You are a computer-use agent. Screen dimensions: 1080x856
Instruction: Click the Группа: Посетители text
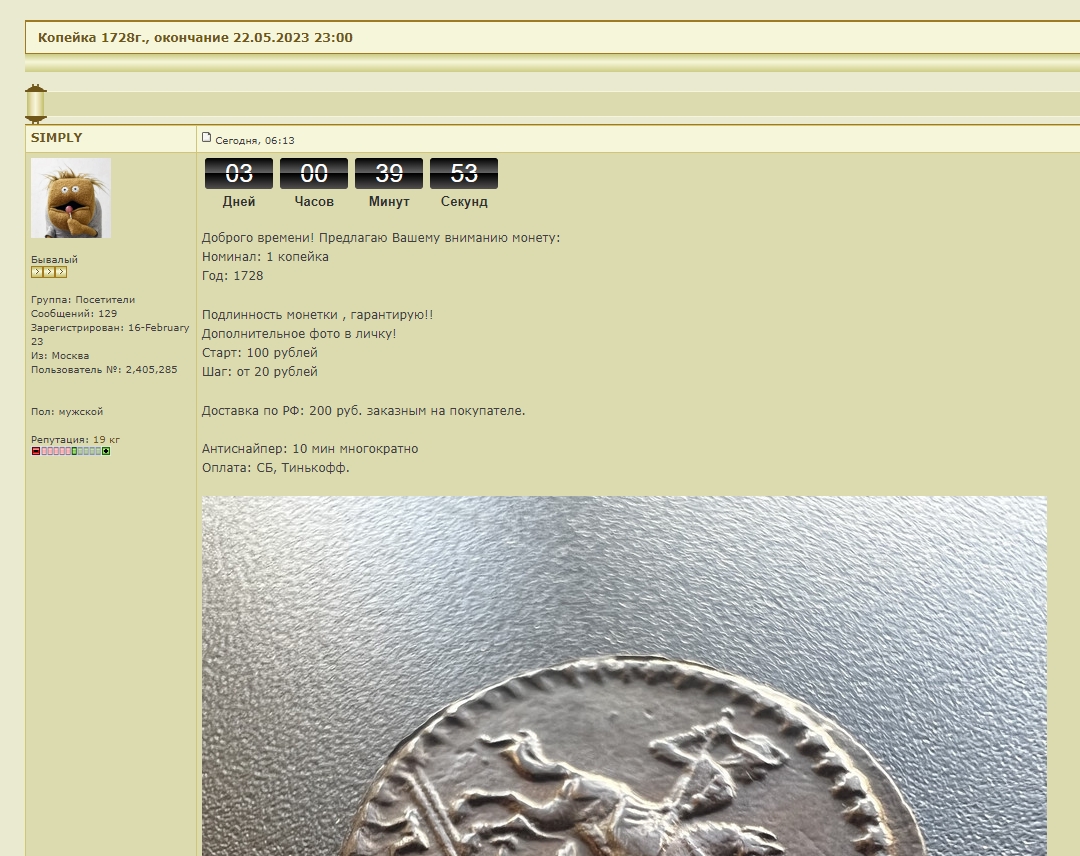[x=83, y=300]
